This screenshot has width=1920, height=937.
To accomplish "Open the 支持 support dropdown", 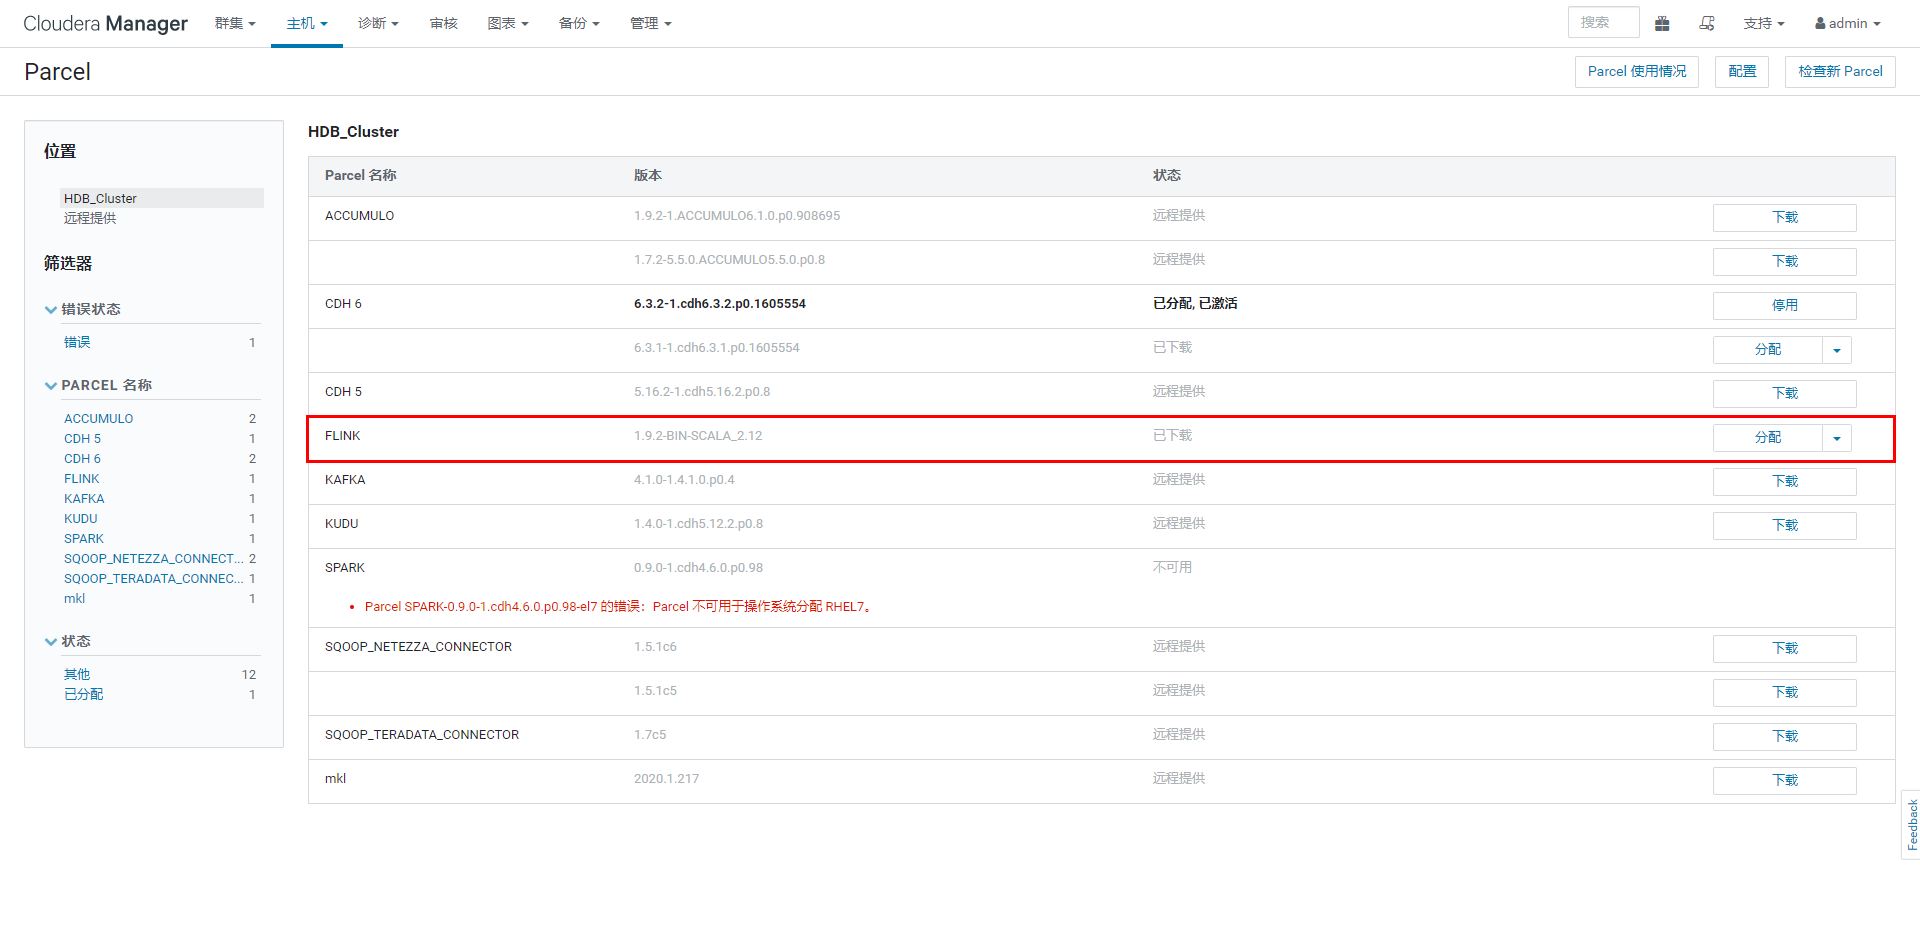I will (1763, 23).
